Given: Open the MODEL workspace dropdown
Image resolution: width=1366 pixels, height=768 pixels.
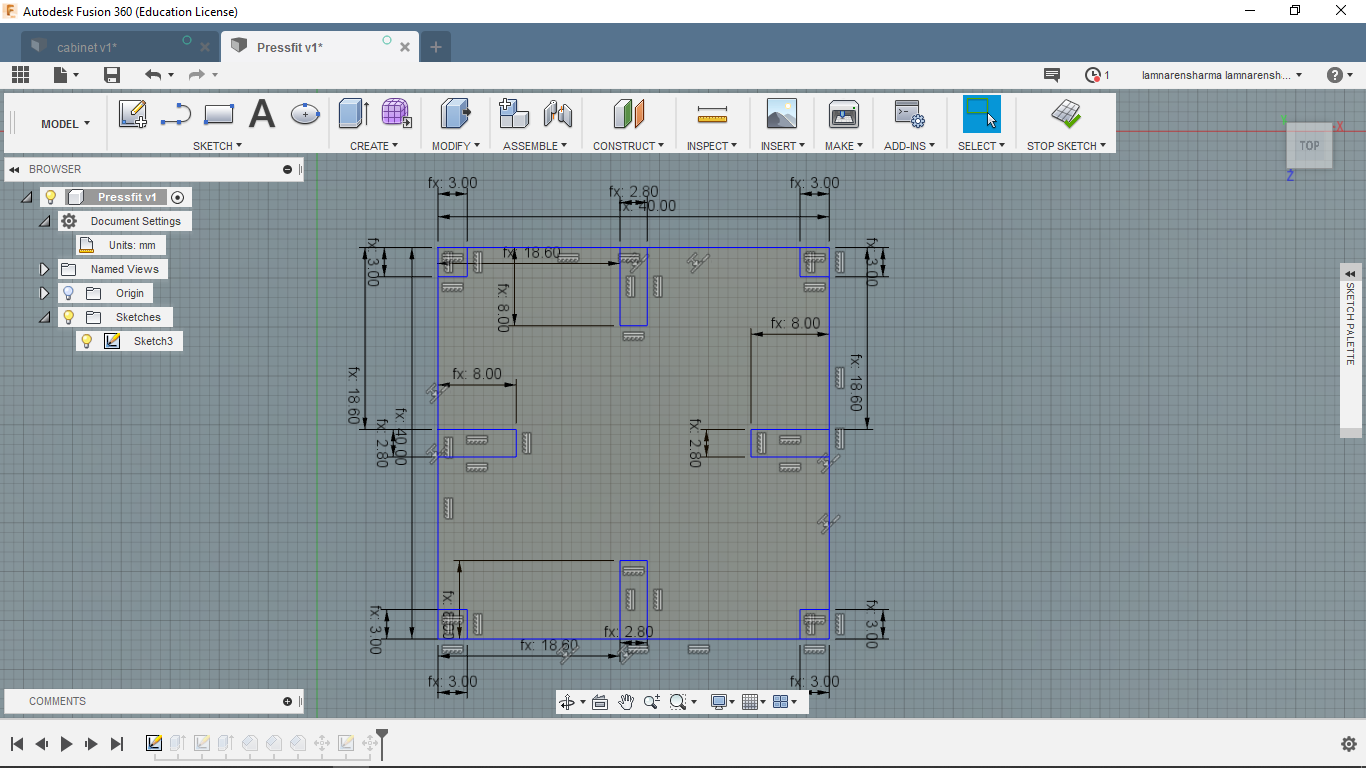Looking at the screenshot, I should point(65,124).
